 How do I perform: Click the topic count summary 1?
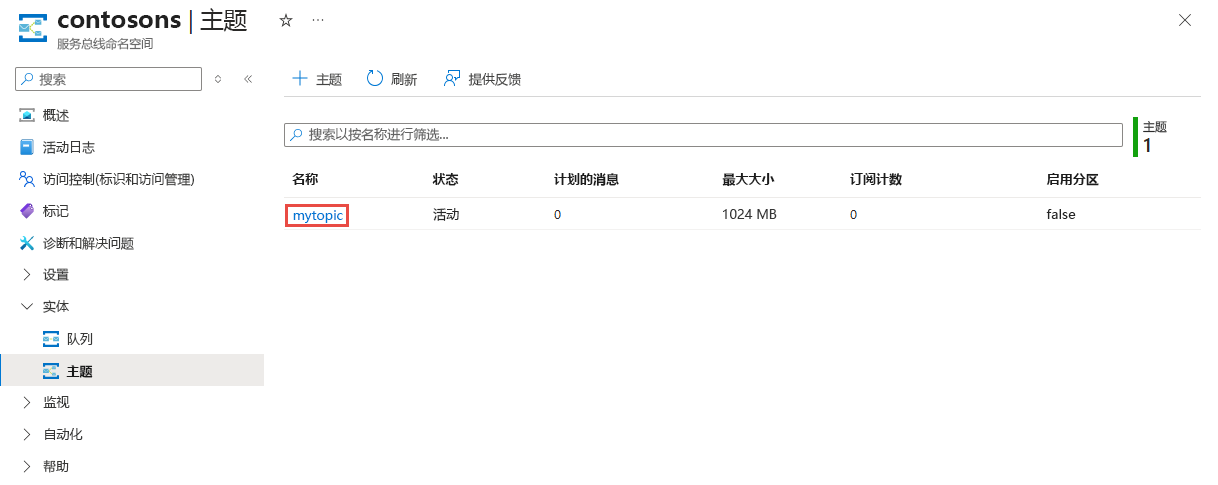(x=1147, y=146)
